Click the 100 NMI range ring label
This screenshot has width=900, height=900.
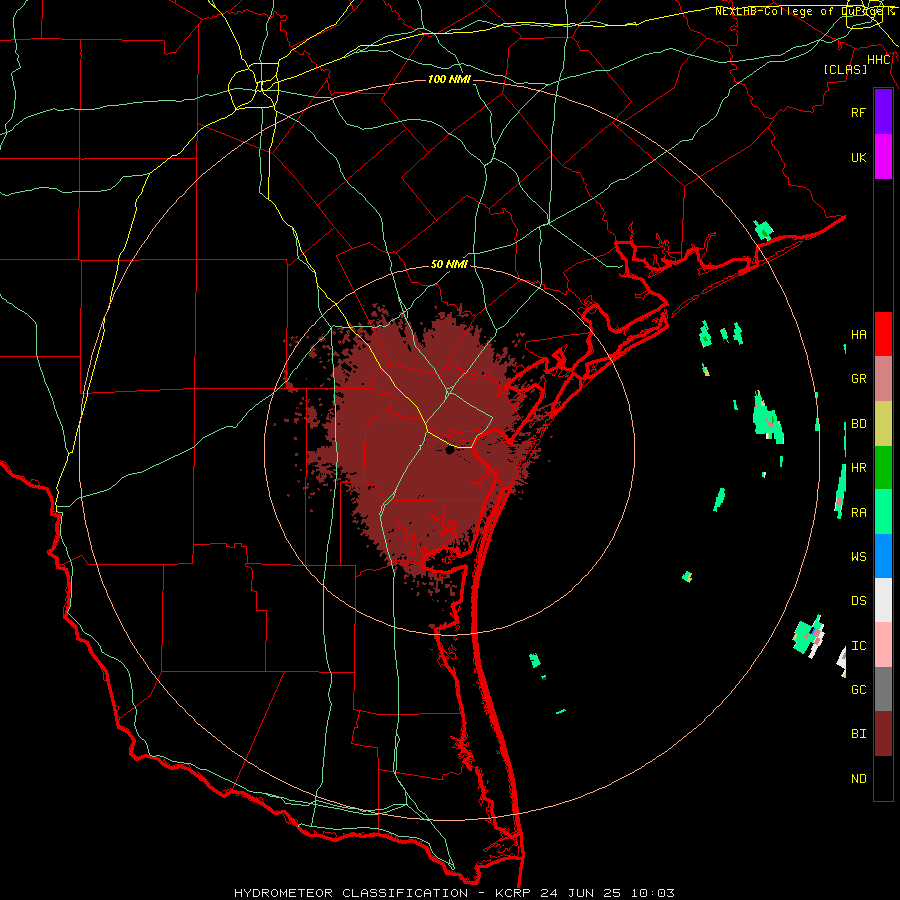(449, 79)
